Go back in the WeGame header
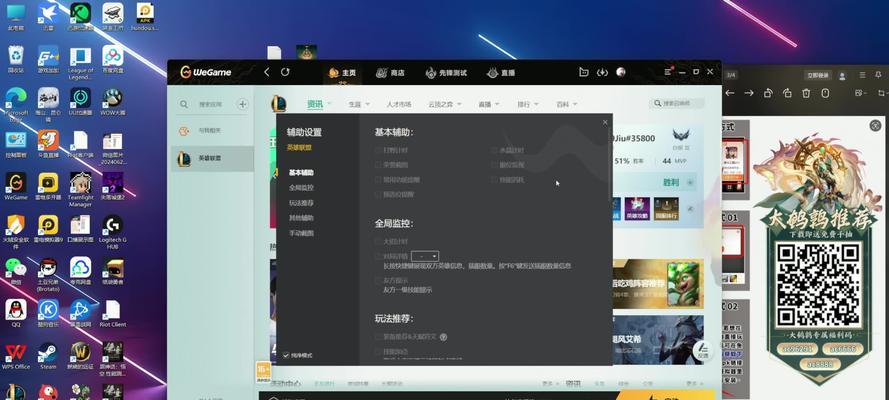 point(267,72)
